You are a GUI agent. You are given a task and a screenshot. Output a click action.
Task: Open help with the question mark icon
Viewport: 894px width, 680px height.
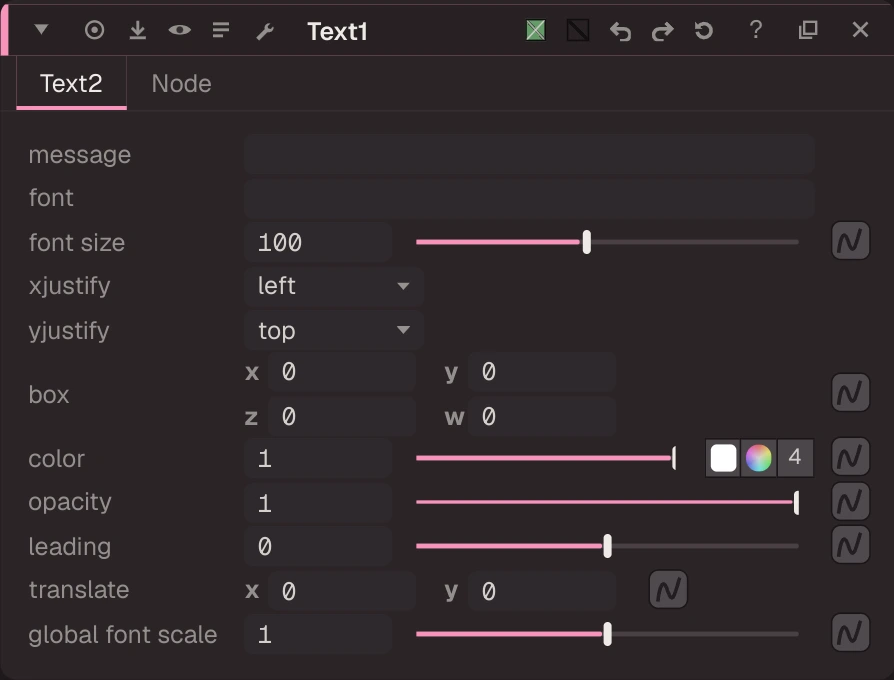click(755, 30)
